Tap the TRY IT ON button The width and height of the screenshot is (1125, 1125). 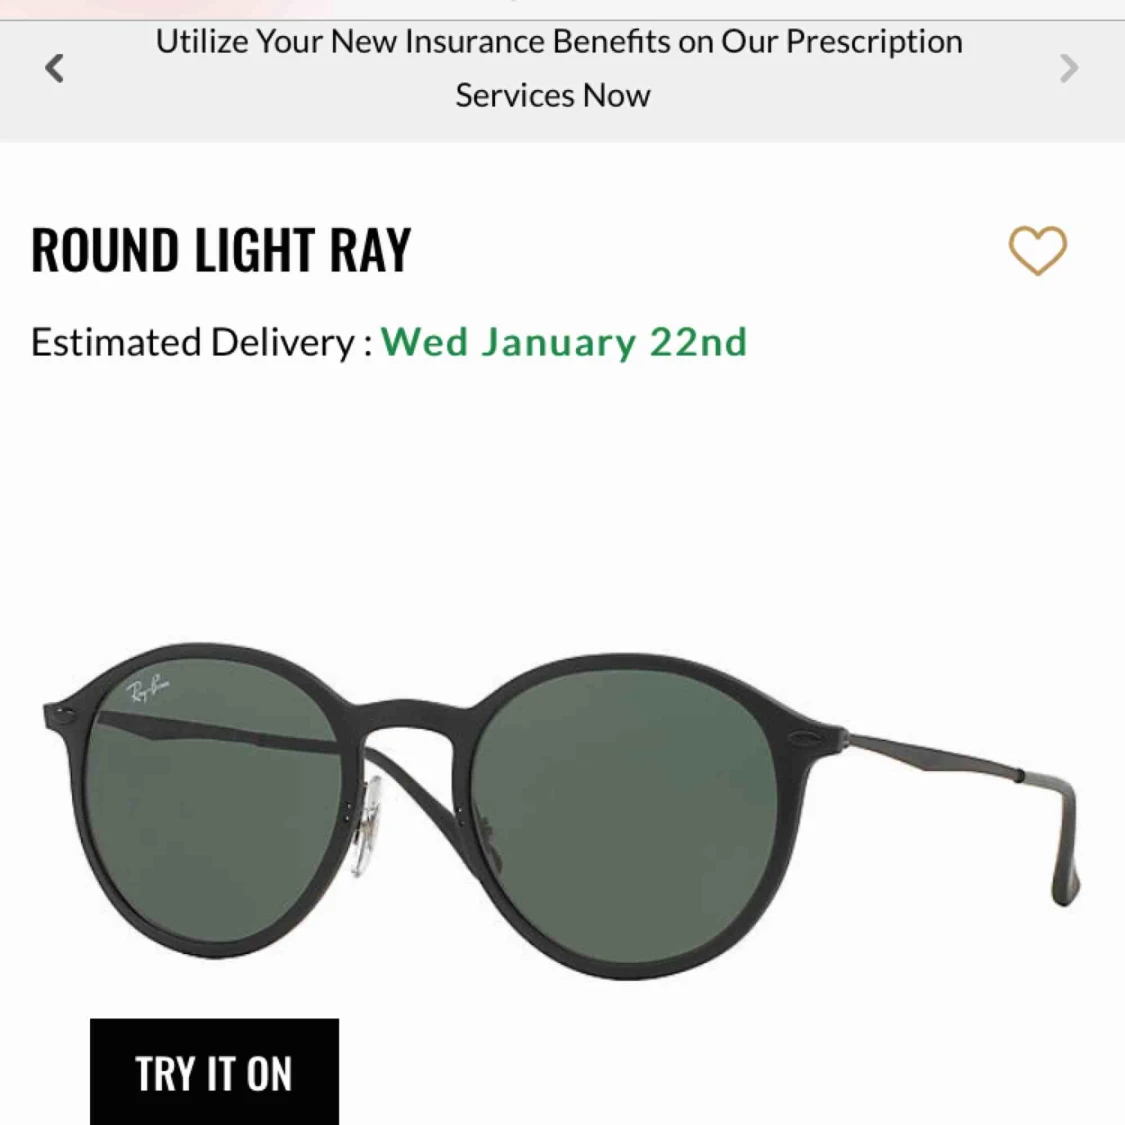coord(214,1072)
